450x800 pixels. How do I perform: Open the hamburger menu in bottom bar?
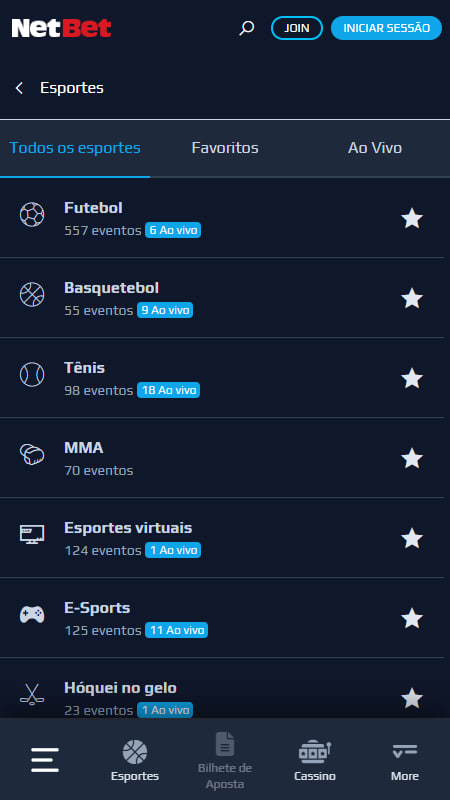(x=45, y=760)
